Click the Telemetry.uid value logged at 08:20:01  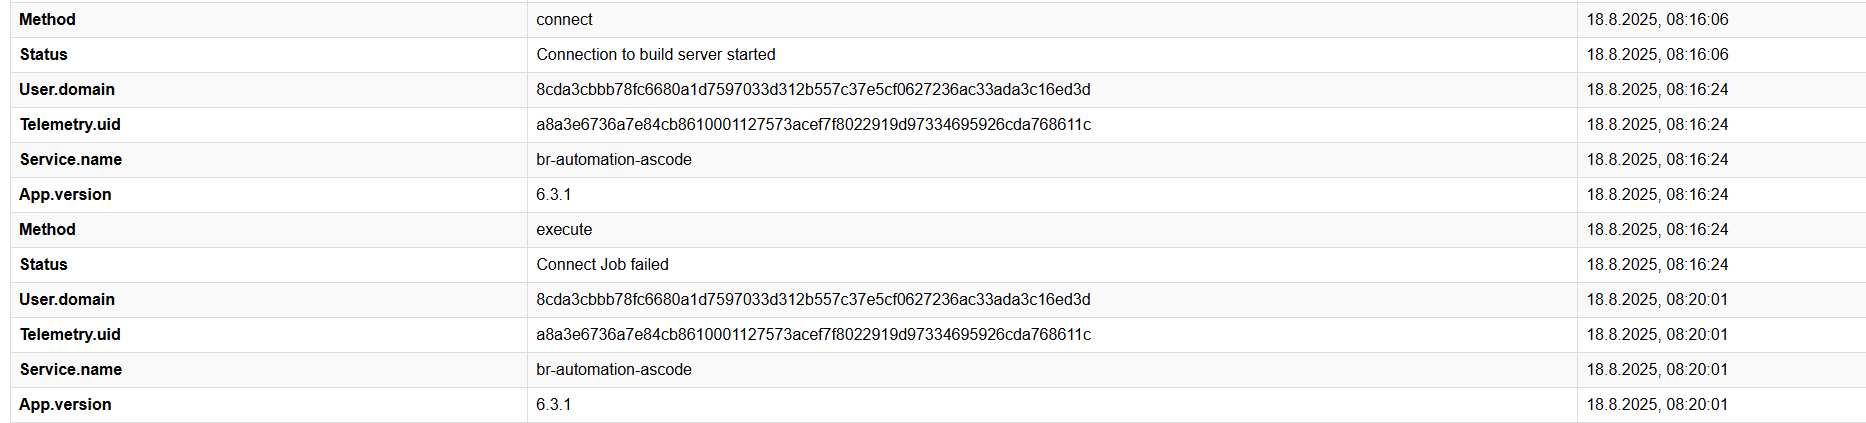(x=813, y=335)
